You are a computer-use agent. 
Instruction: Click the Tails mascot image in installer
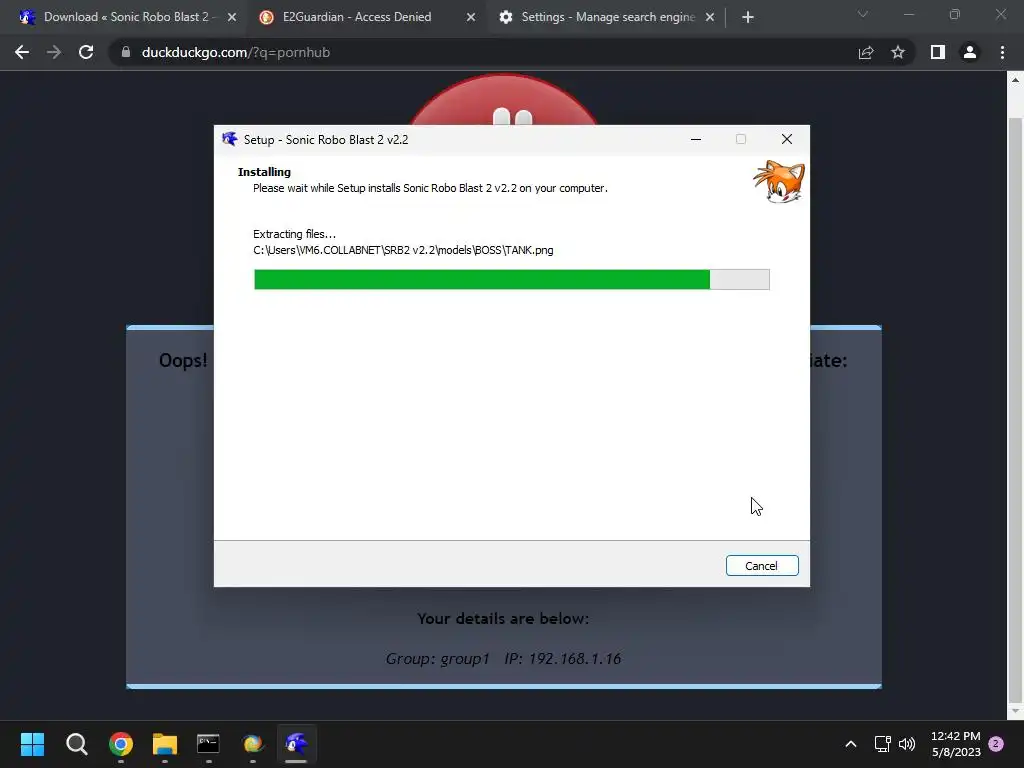(x=779, y=182)
